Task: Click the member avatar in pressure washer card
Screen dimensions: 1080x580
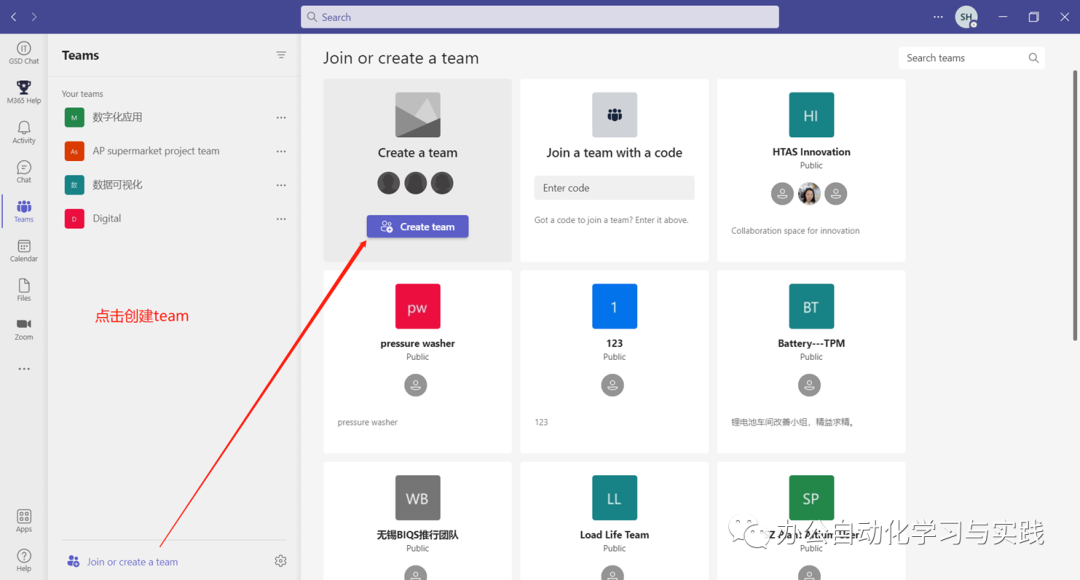Action: [x=415, y=385]
